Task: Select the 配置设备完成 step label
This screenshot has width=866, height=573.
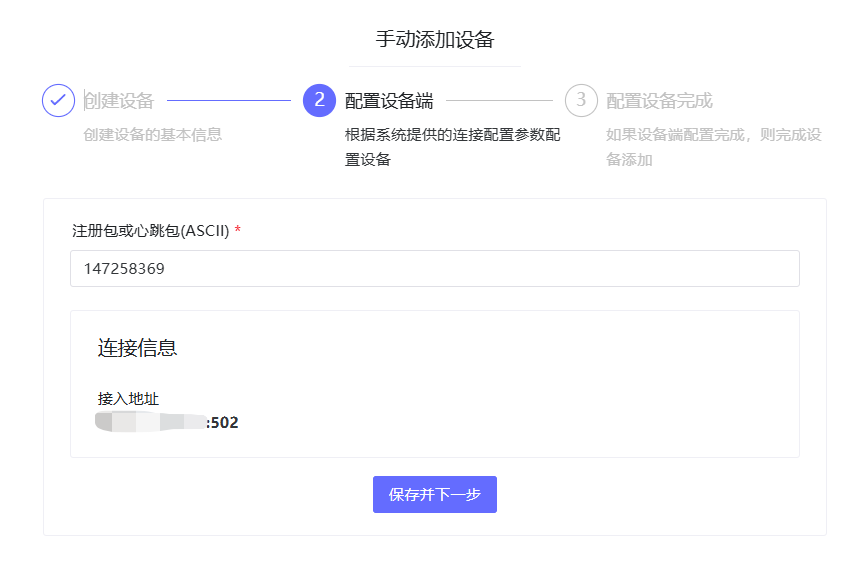Action: click(x=659, y=101)
